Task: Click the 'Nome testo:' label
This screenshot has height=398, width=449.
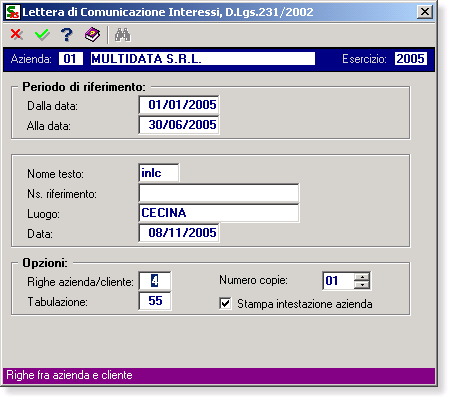Action: [x=55, y=174]
